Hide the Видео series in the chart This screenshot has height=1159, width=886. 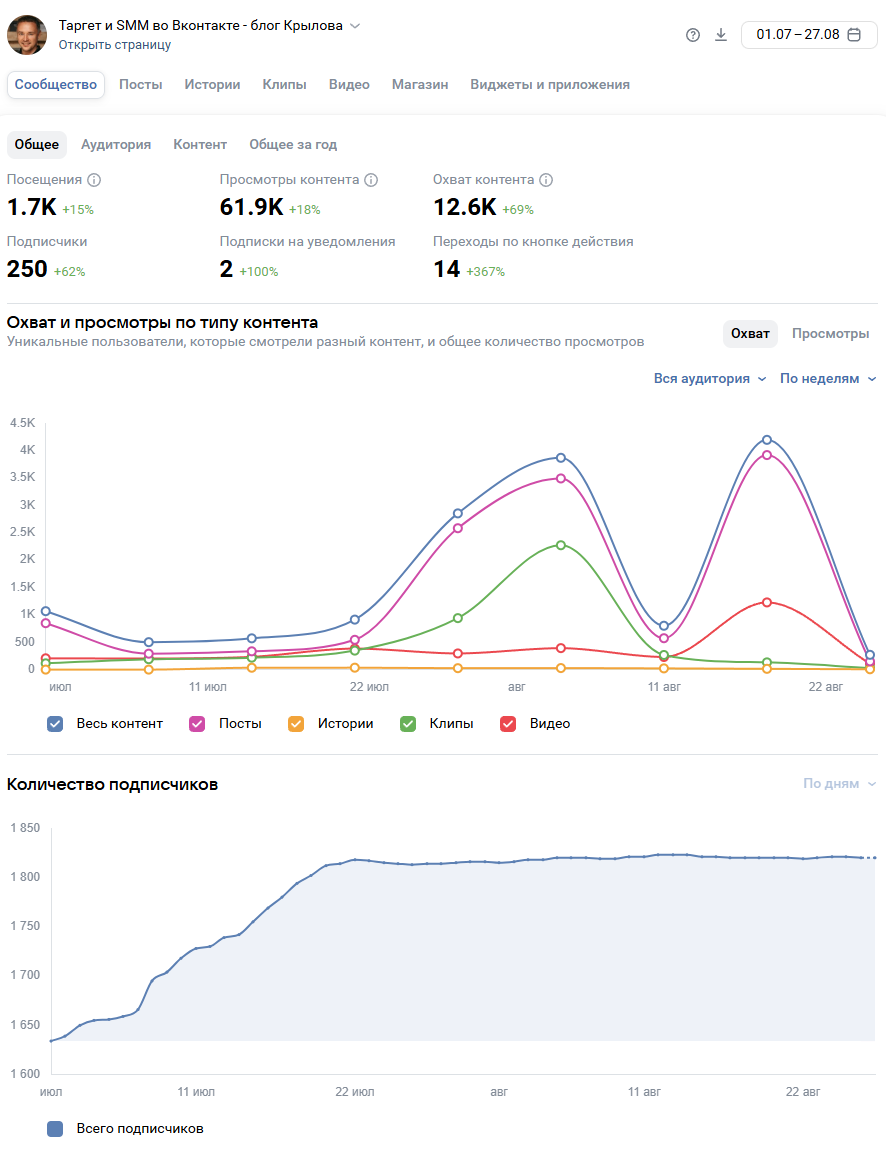tap(508, 723)
